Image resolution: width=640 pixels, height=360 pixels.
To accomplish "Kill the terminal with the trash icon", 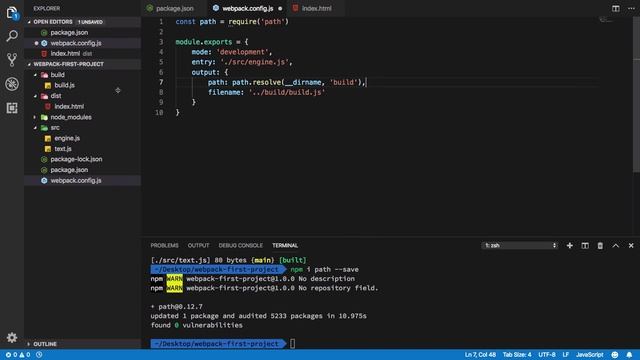I will click(x=600, y=245).
